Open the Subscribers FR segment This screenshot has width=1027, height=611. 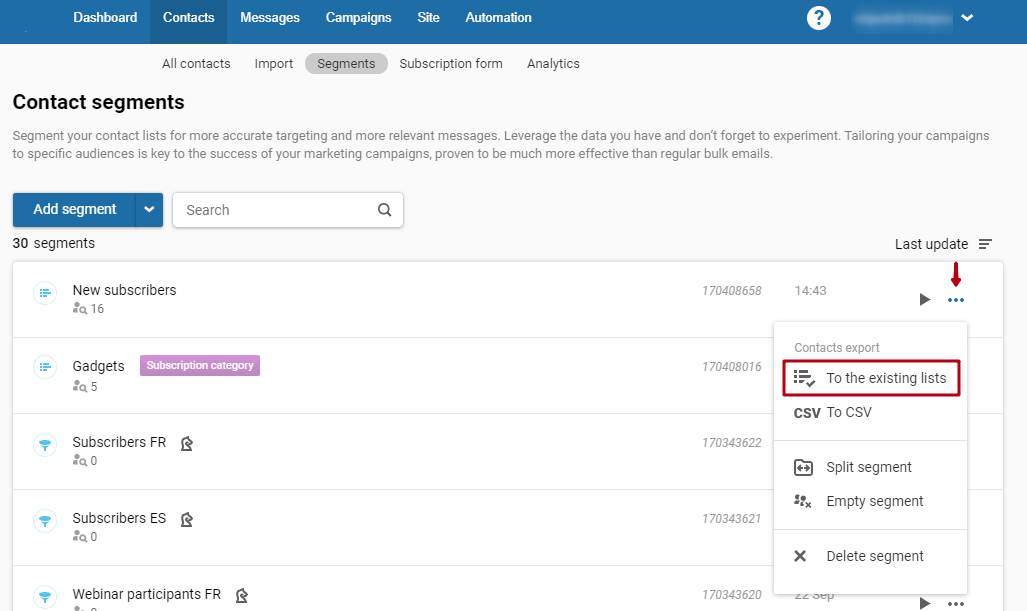click(119, 442)
